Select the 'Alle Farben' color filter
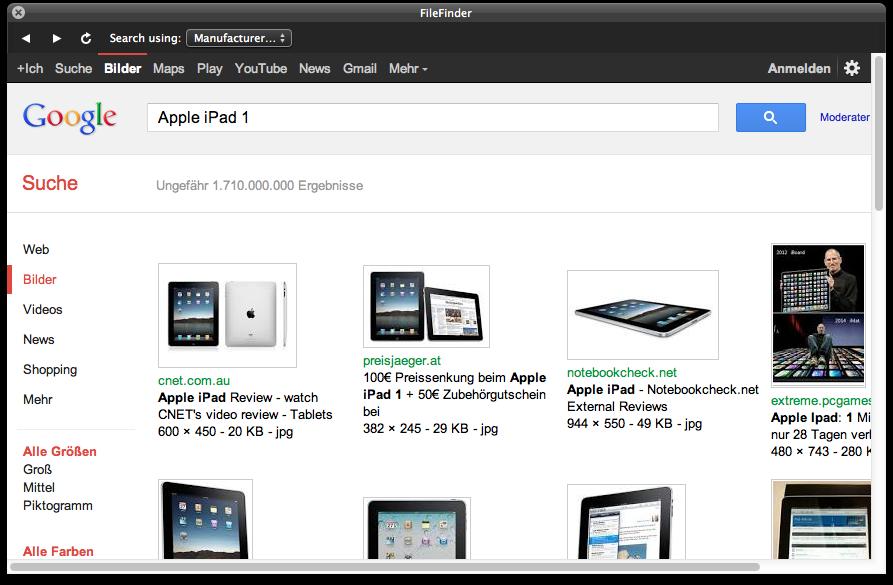This screenshot has height=585, width=893. [x=58, y=551]
